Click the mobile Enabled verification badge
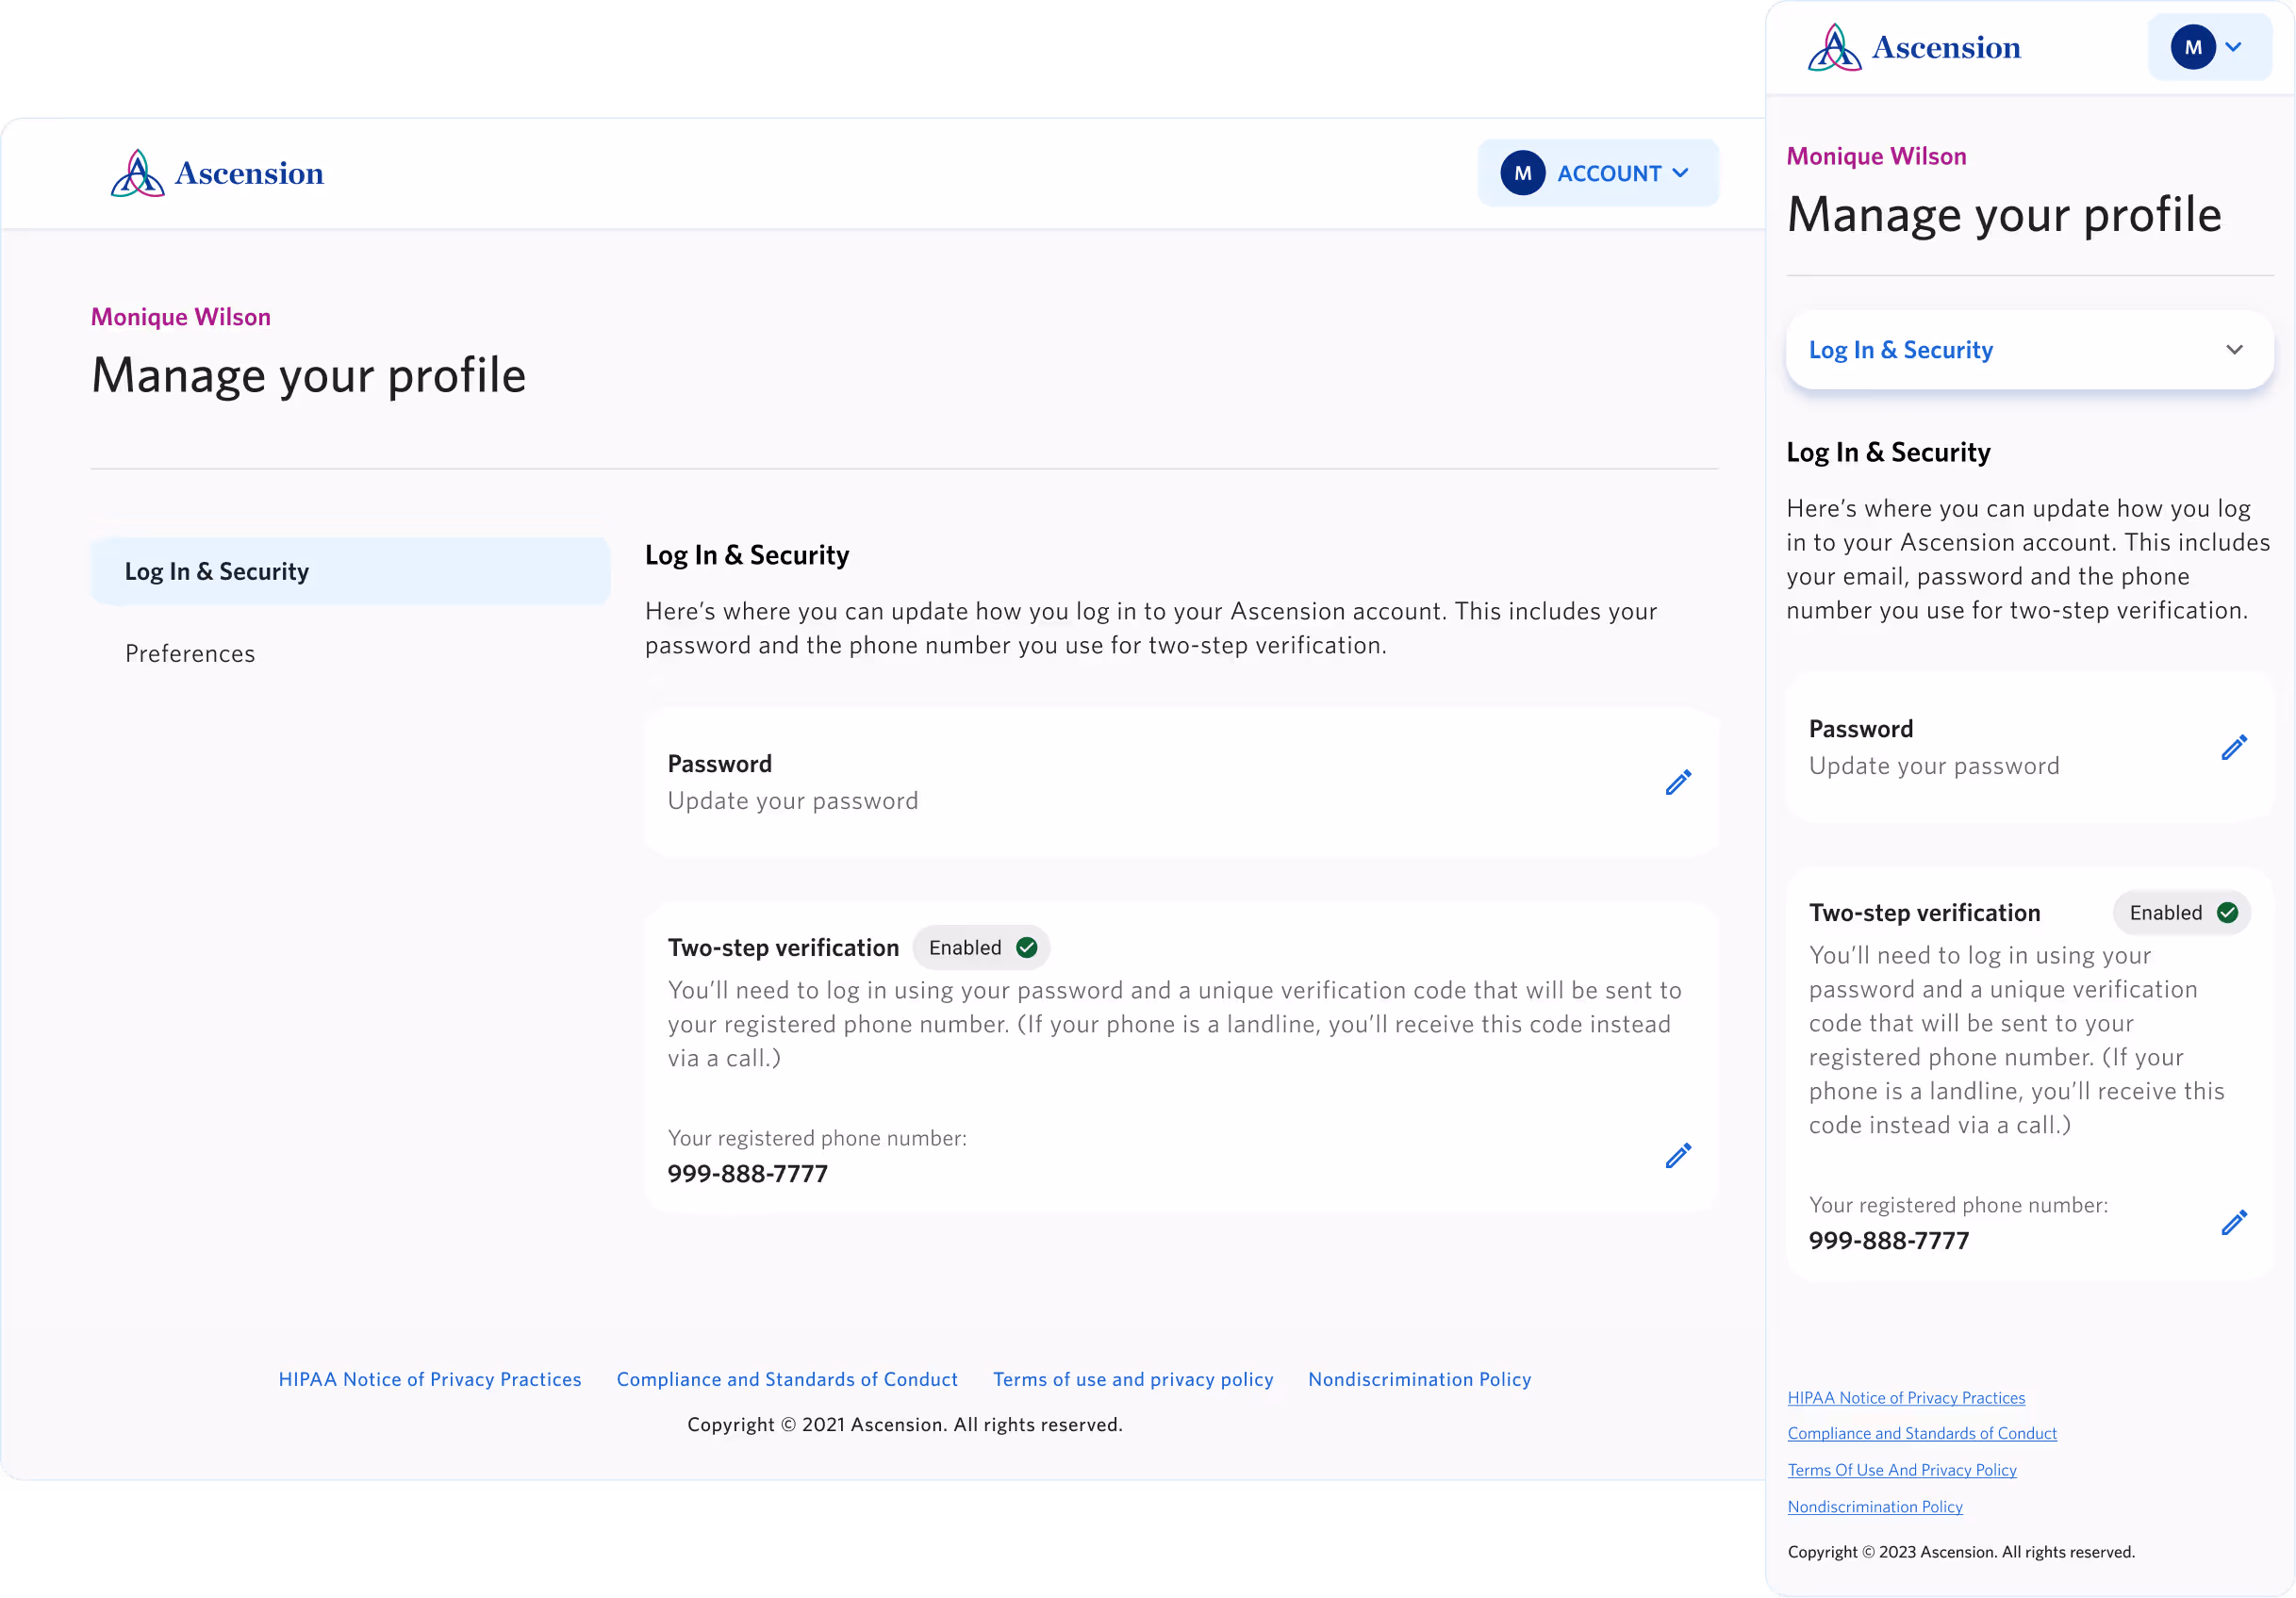The width and height of the screenshot is (2296, 1598). click(2181, 912)
